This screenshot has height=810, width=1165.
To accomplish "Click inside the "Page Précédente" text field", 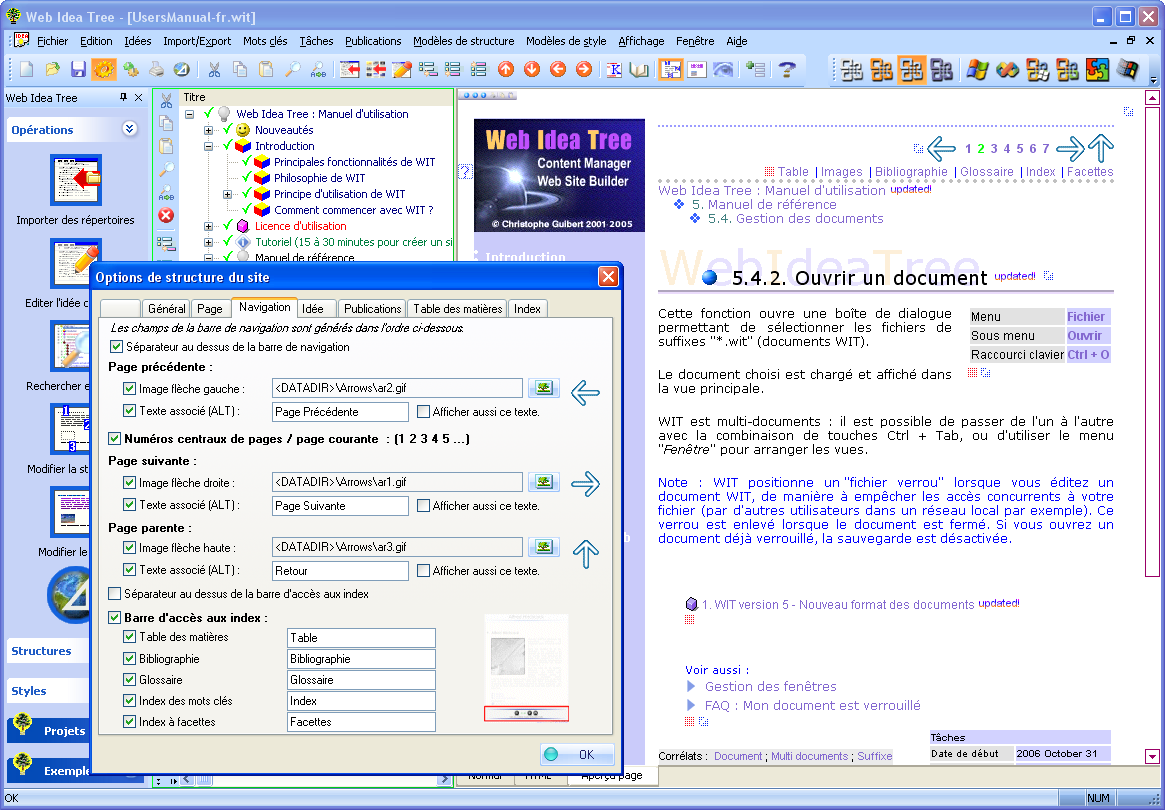I will pos(338,410).
